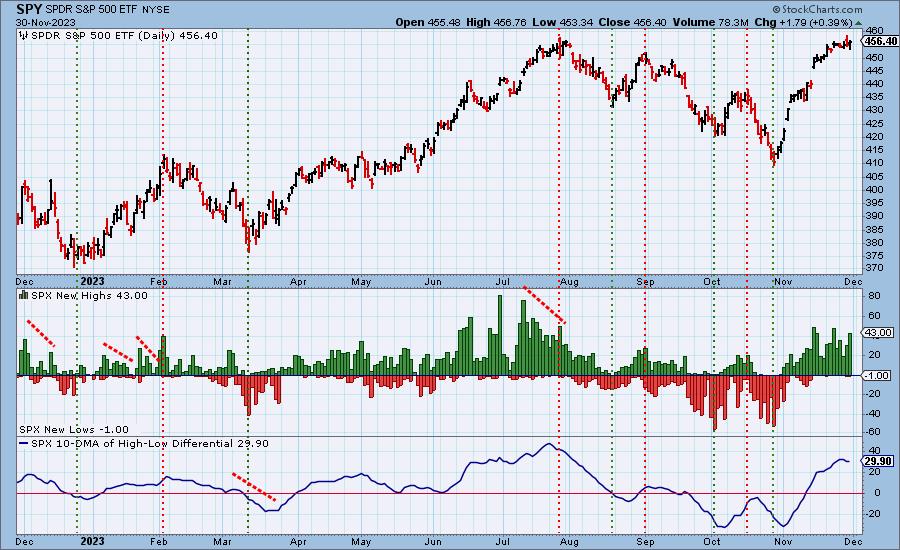Screen dimensions: 900x550
Task: Click the 460 label on the price axis
Action: 875,30
